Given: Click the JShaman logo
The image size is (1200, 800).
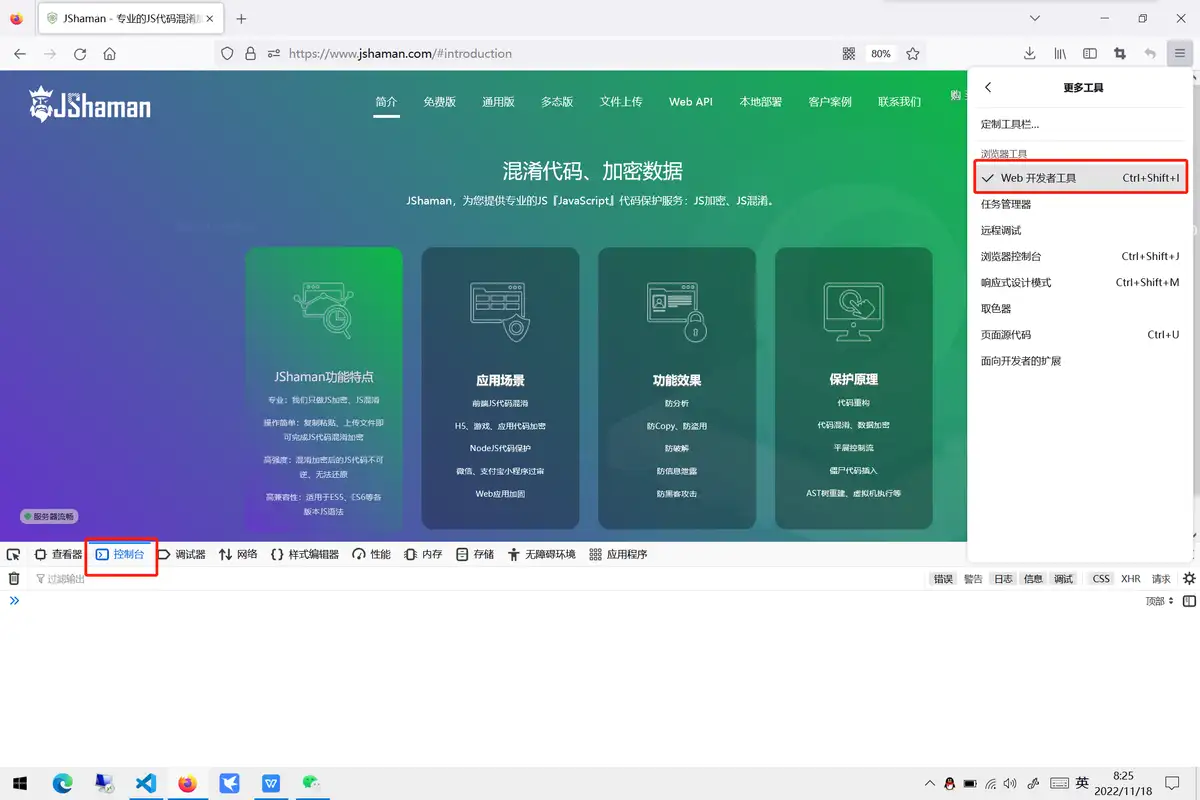Looking at the screenshot, I should point(90,104).
